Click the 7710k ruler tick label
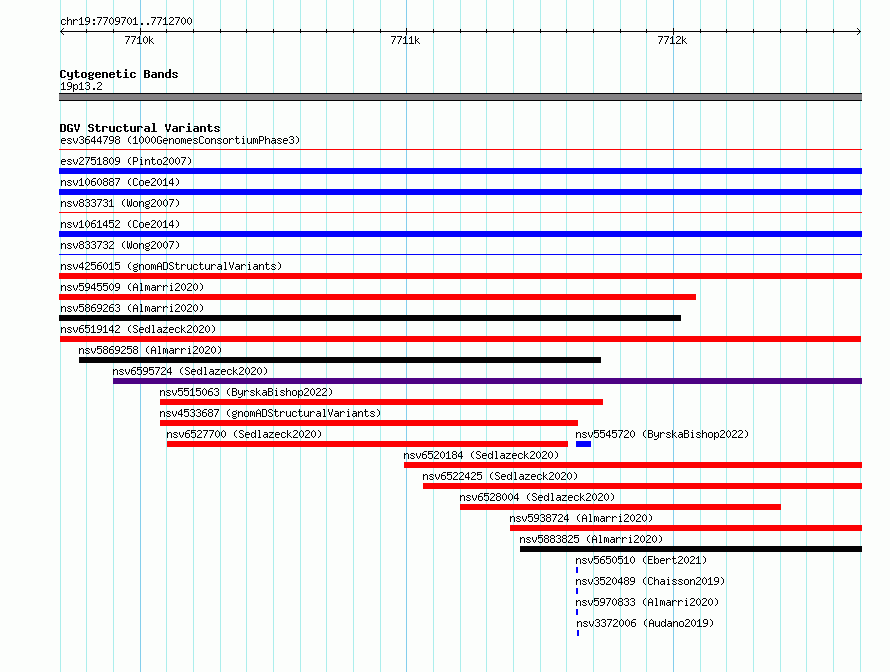The height and width of the screenshot is (672, 890). click(139, 40)
